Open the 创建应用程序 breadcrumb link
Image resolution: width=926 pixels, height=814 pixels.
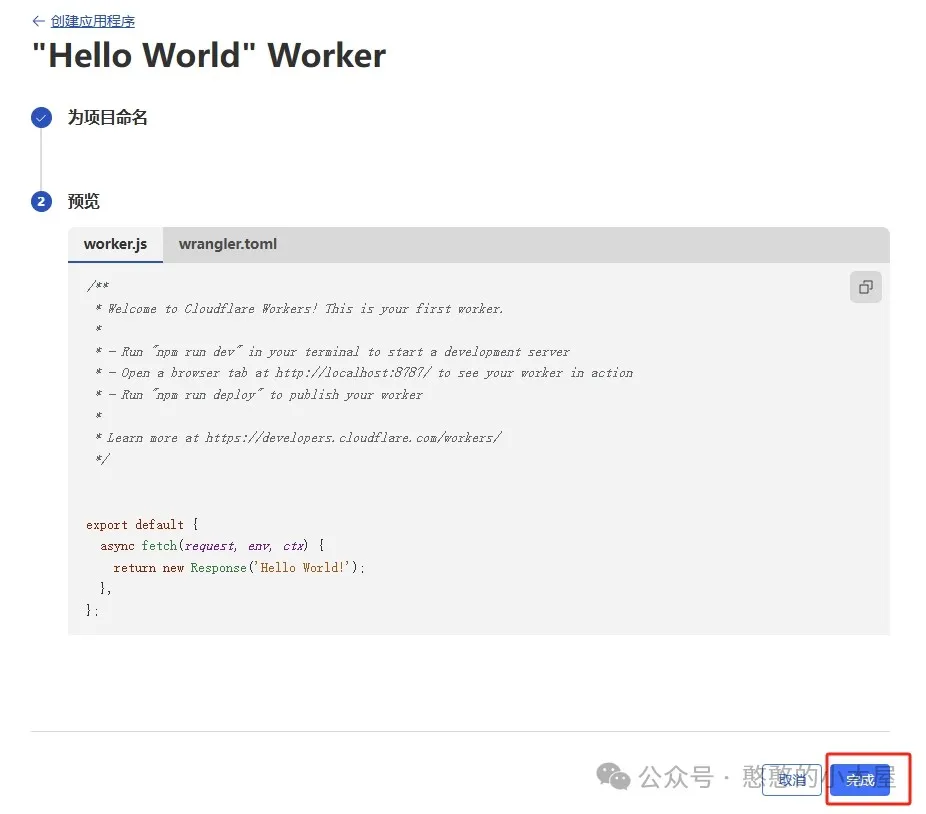click(93, 21)
